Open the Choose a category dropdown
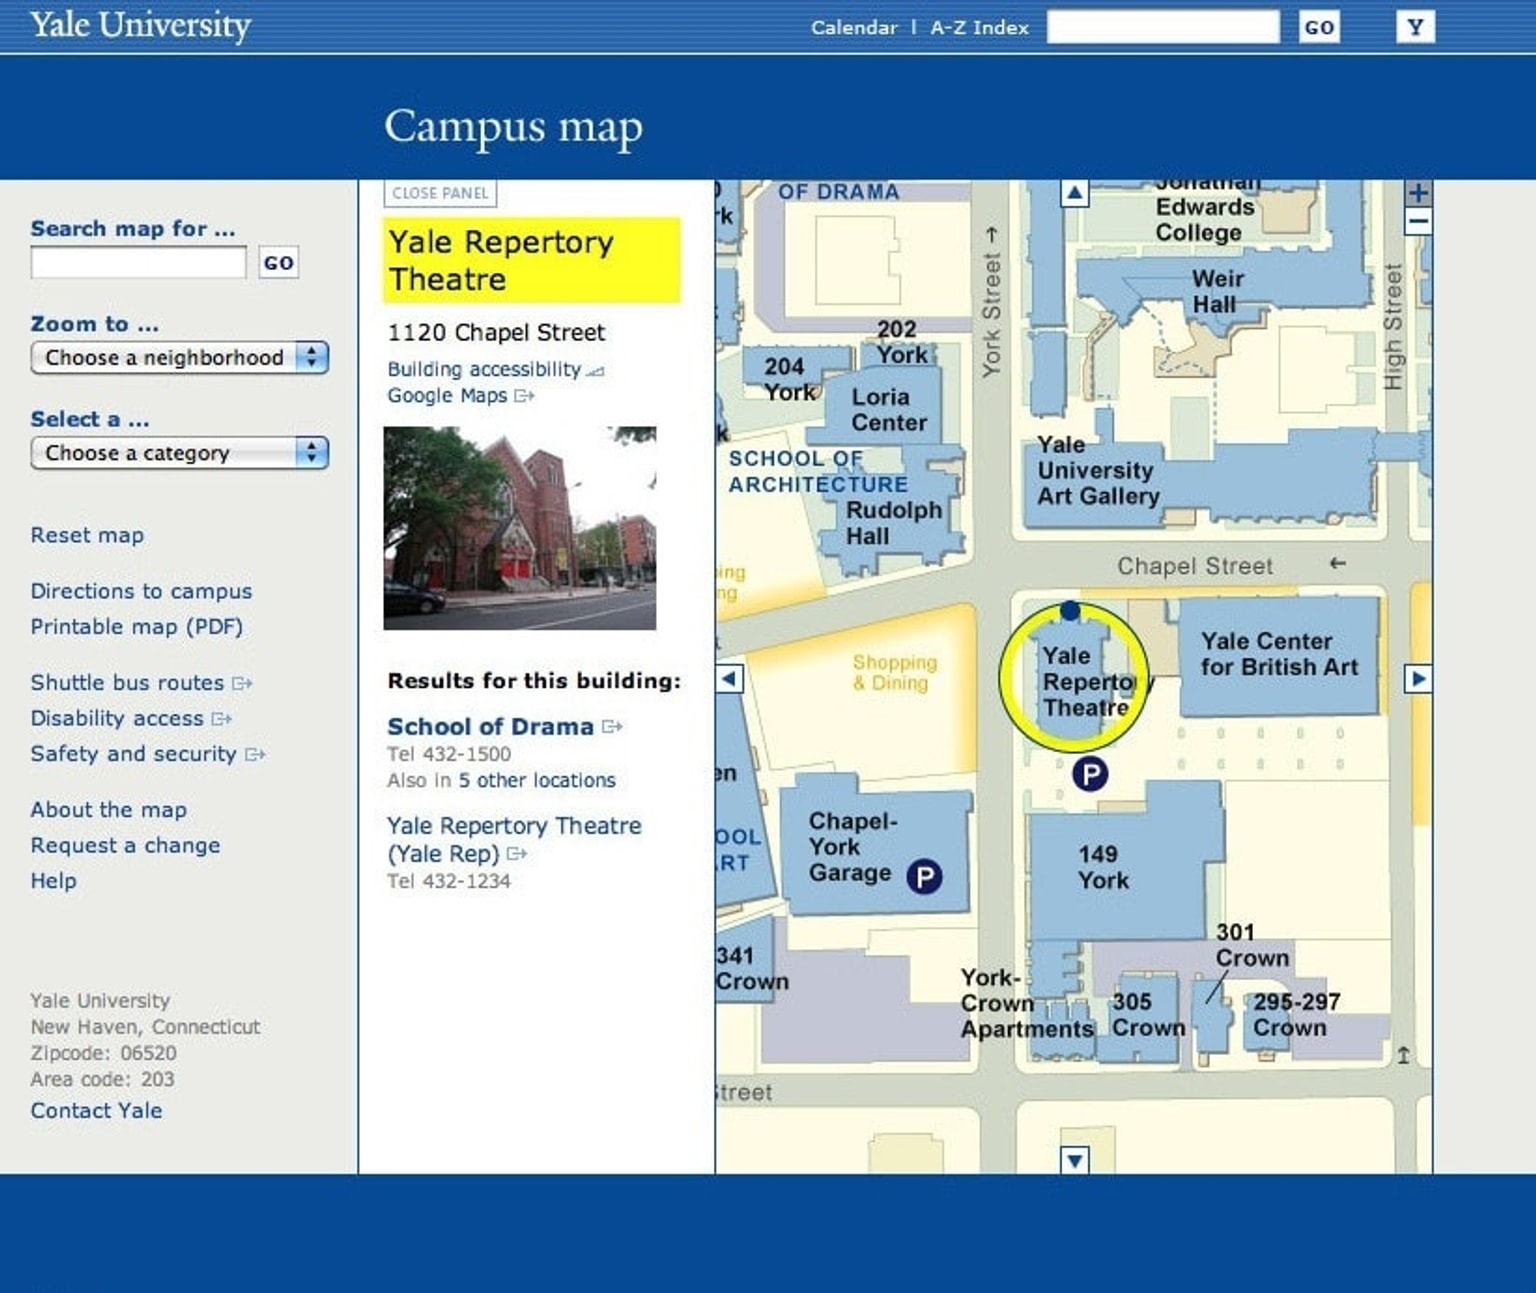 pyautogui.click(x=179, y=453)
